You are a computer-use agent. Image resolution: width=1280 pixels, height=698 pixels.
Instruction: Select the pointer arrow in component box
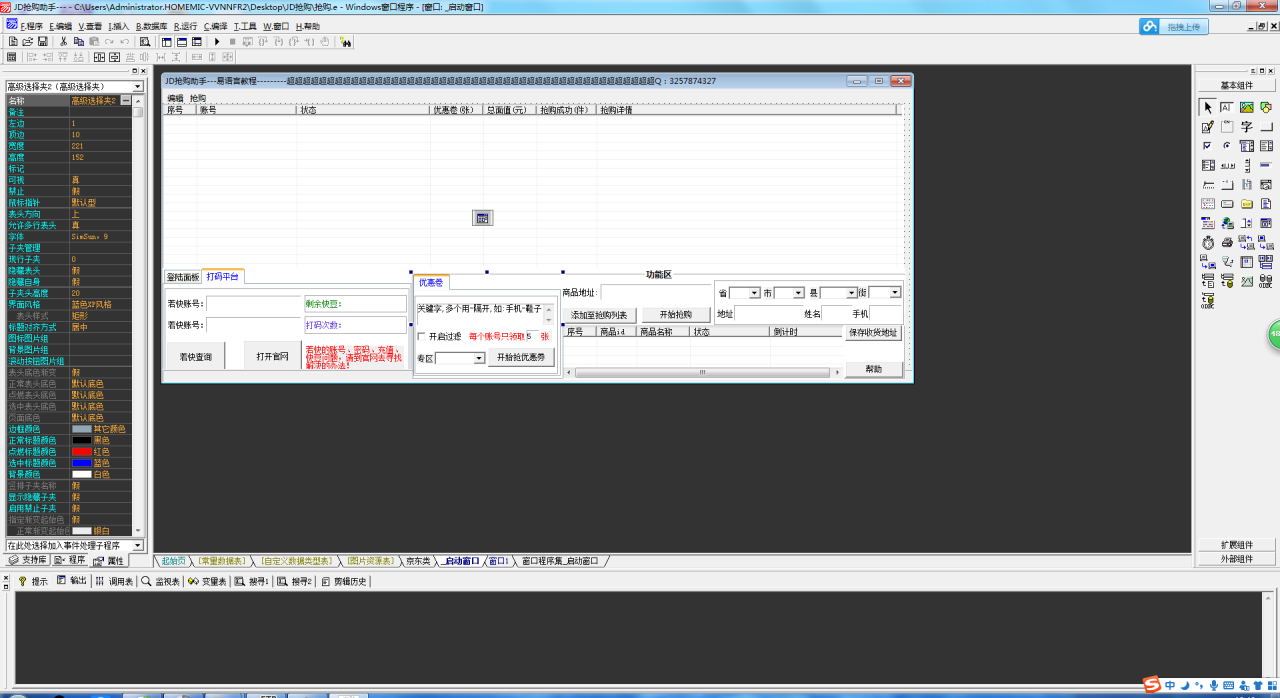pos(1208,107)
